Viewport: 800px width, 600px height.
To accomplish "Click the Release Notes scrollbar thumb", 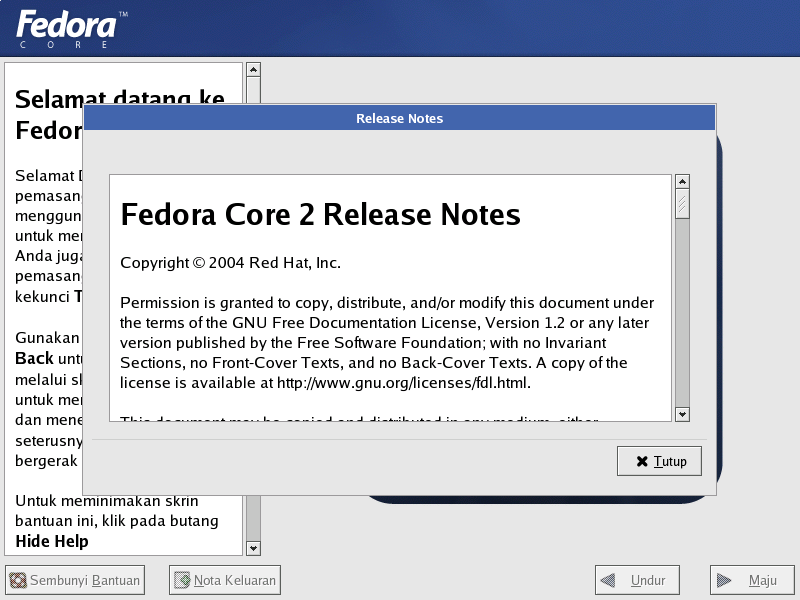I will (682, 204).
